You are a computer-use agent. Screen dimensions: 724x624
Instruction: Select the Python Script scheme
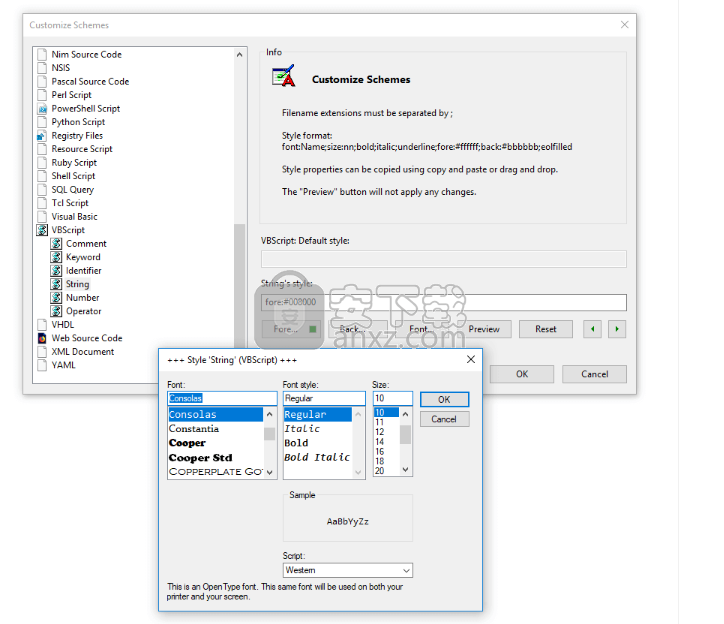click(x=78, y=122)
